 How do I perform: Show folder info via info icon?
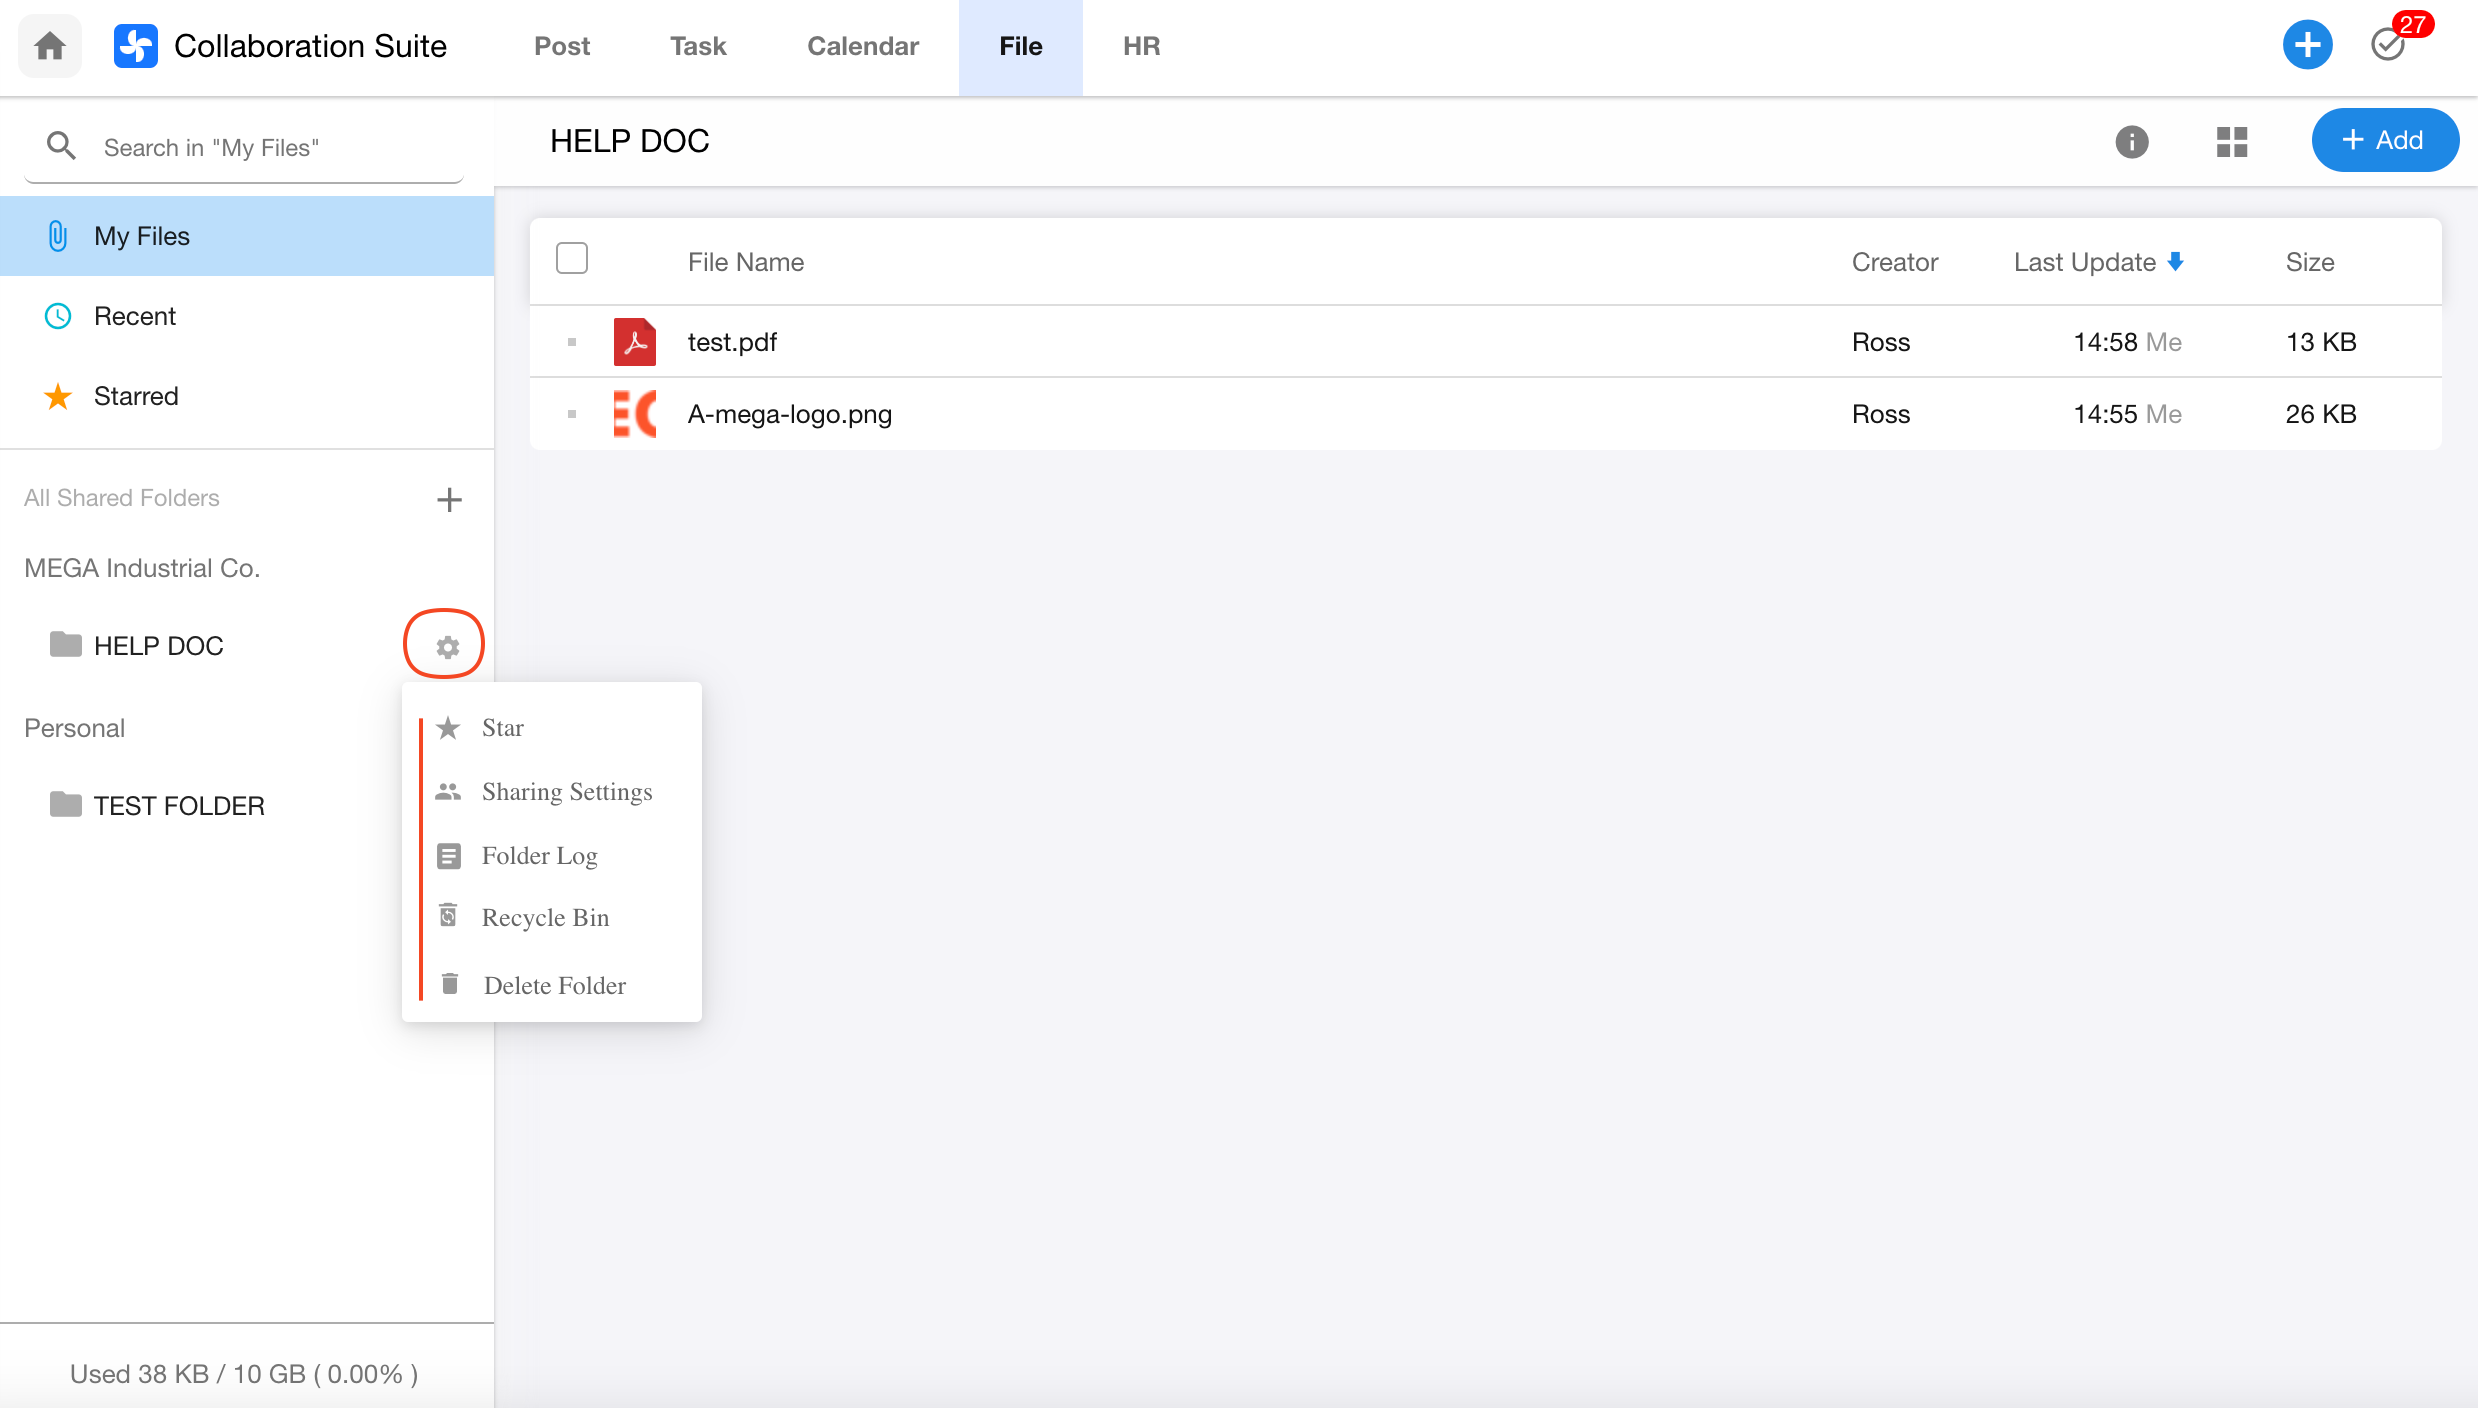point(2131,142)
